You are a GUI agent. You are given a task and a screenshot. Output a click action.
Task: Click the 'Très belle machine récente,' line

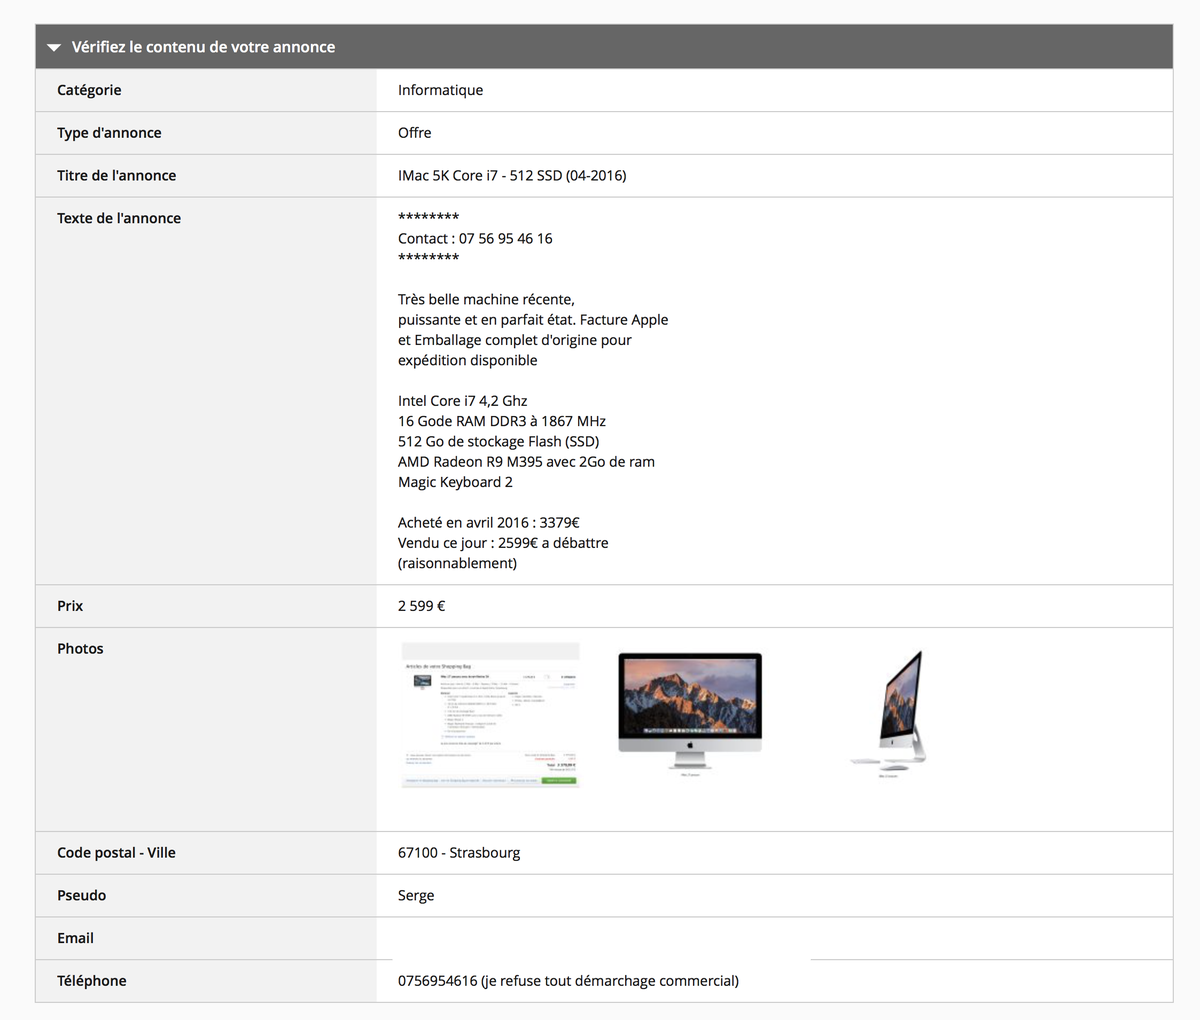point(486,299)
